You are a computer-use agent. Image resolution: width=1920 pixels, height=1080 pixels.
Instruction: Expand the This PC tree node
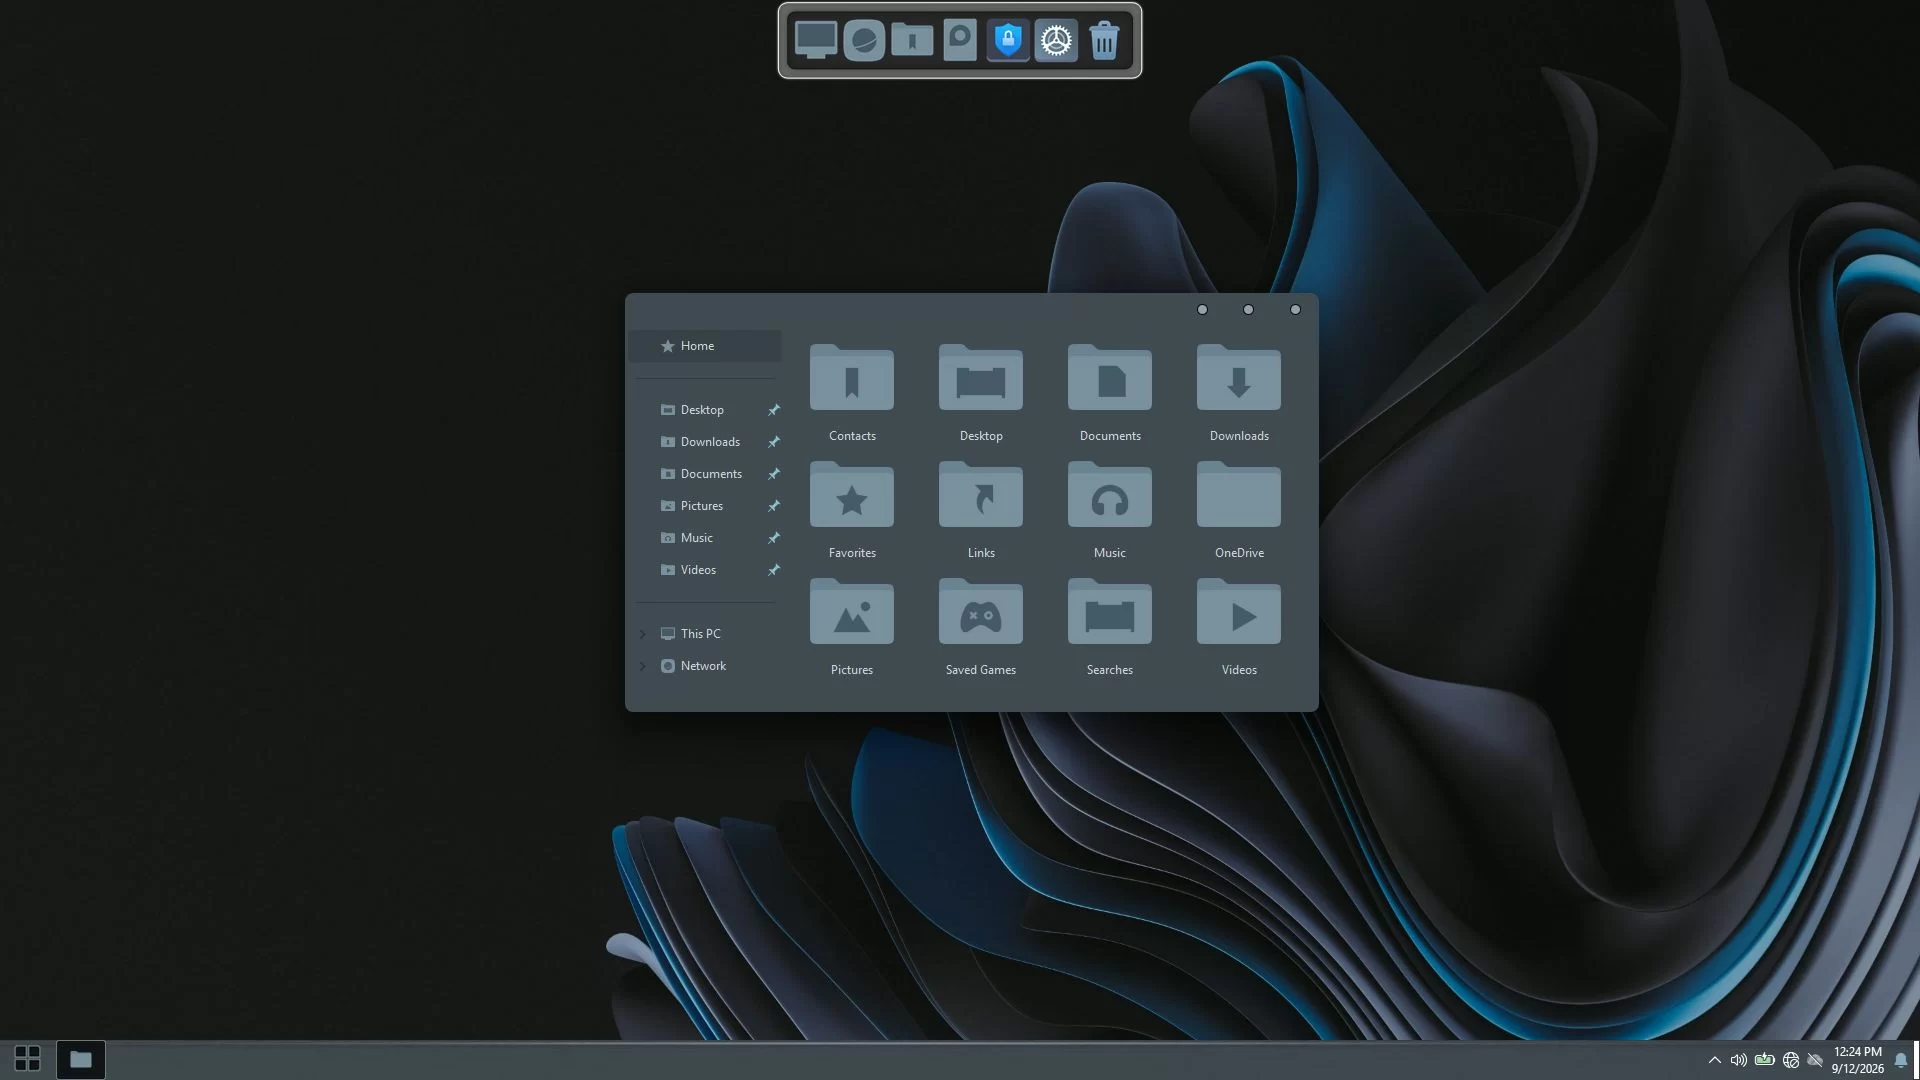pyautogui.click(x=643, y=634)
